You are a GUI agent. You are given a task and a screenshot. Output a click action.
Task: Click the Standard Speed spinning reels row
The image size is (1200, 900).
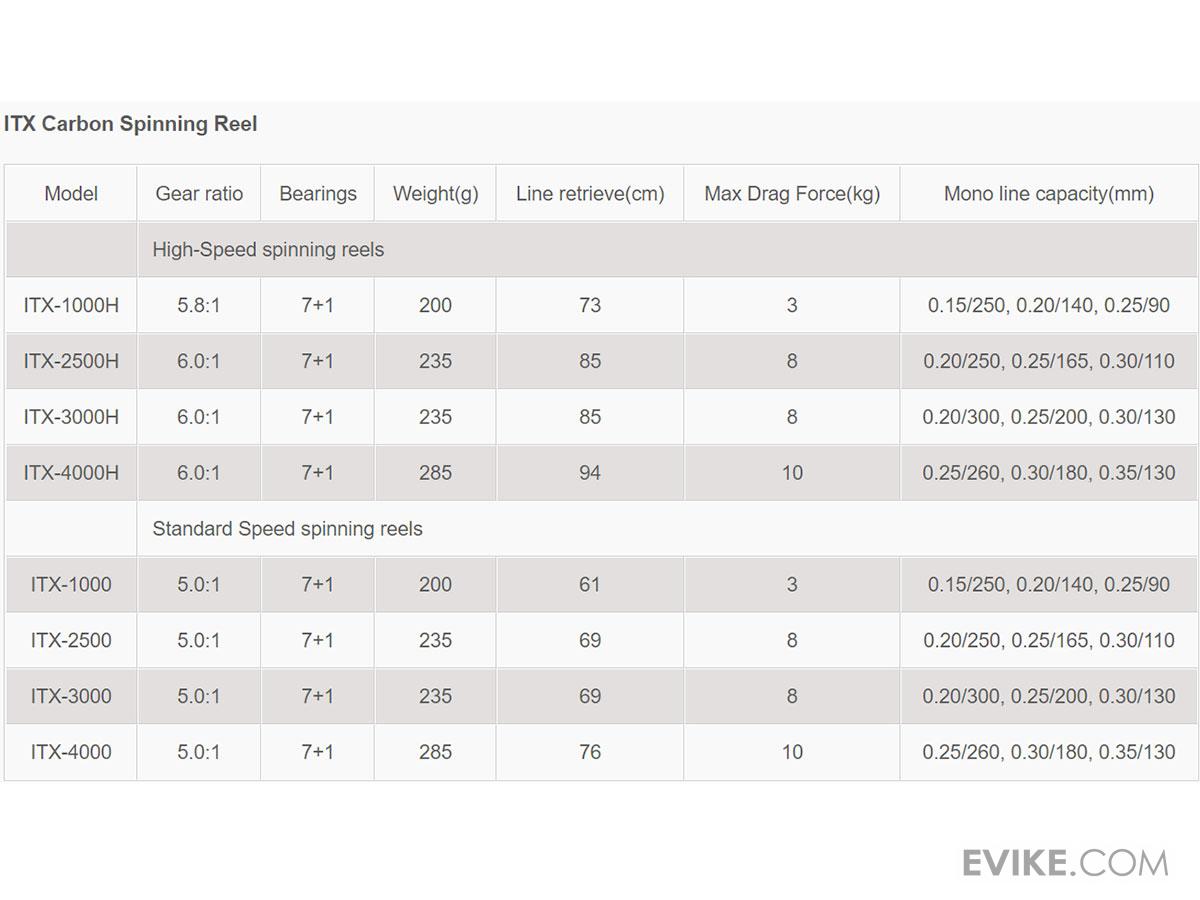tap(287, 529)
